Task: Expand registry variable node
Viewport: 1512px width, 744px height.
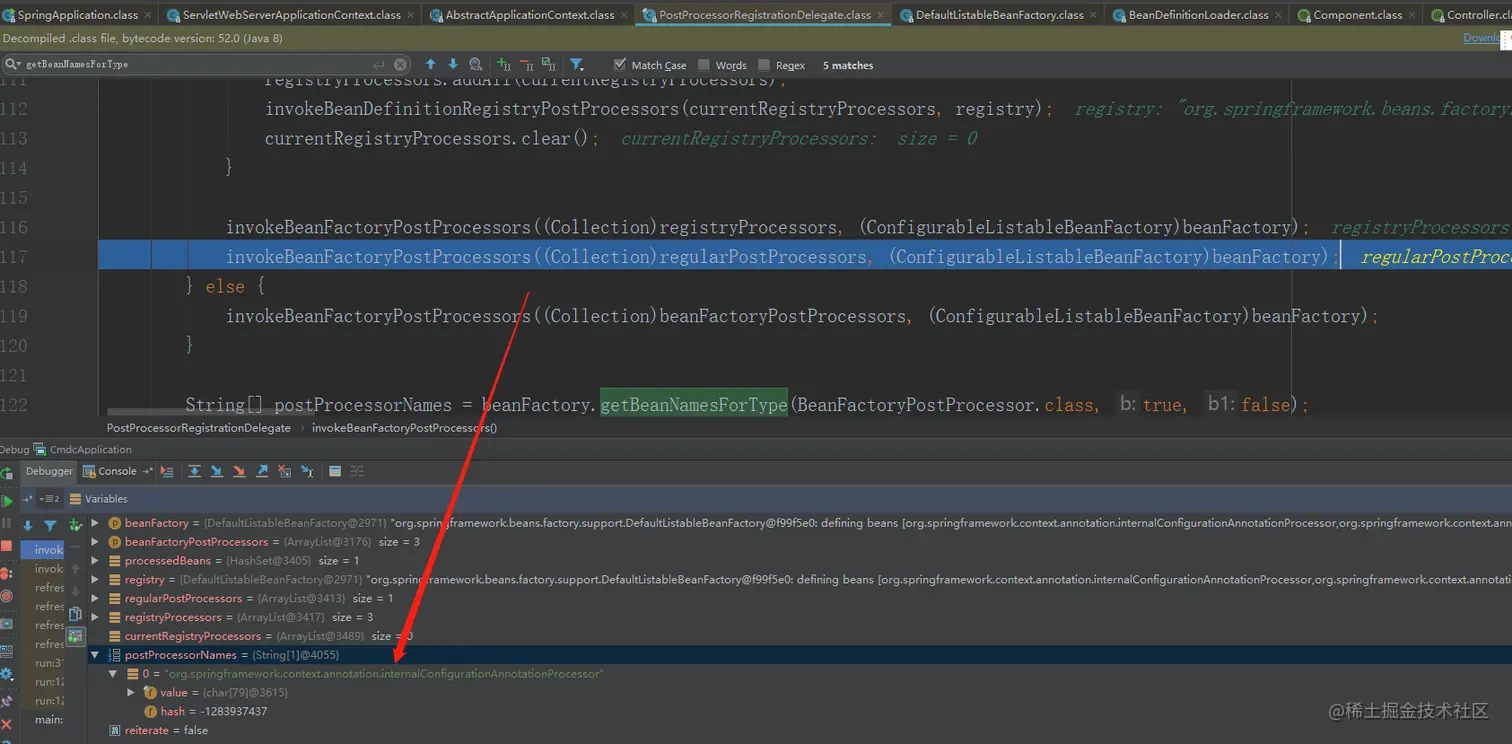Action: pyautogui.click(x=95, y=580)
